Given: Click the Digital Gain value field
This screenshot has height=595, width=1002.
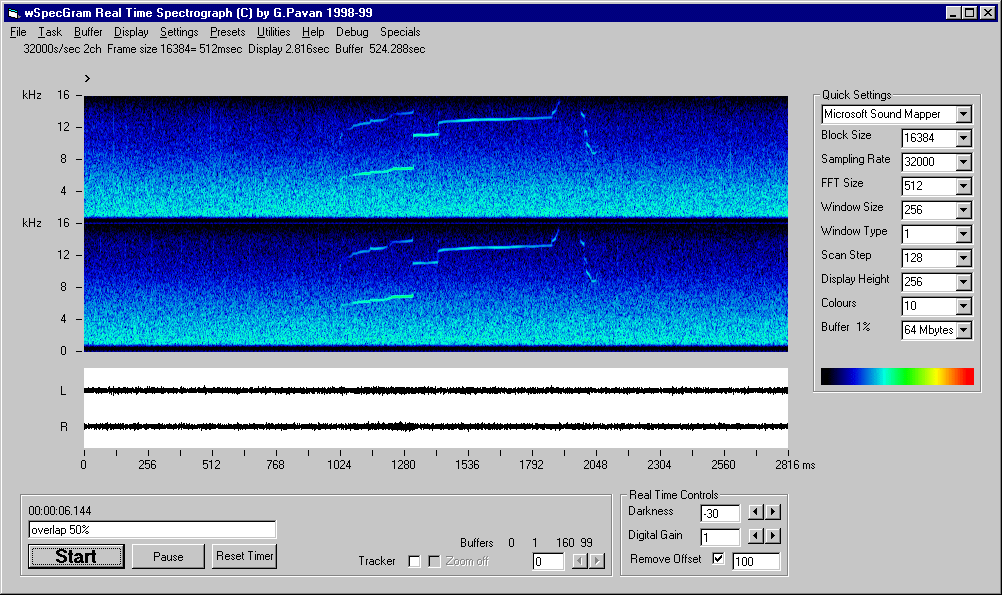Looking at the screenshot, I should 720,537.
